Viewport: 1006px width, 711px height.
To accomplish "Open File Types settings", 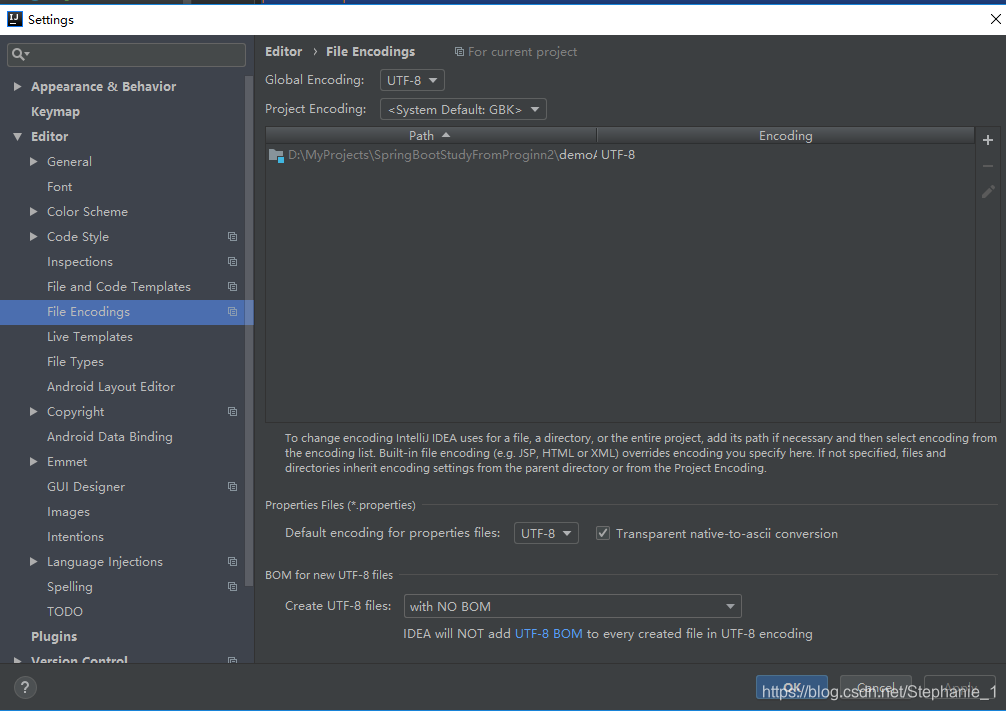I will click(x=75, y=362).
